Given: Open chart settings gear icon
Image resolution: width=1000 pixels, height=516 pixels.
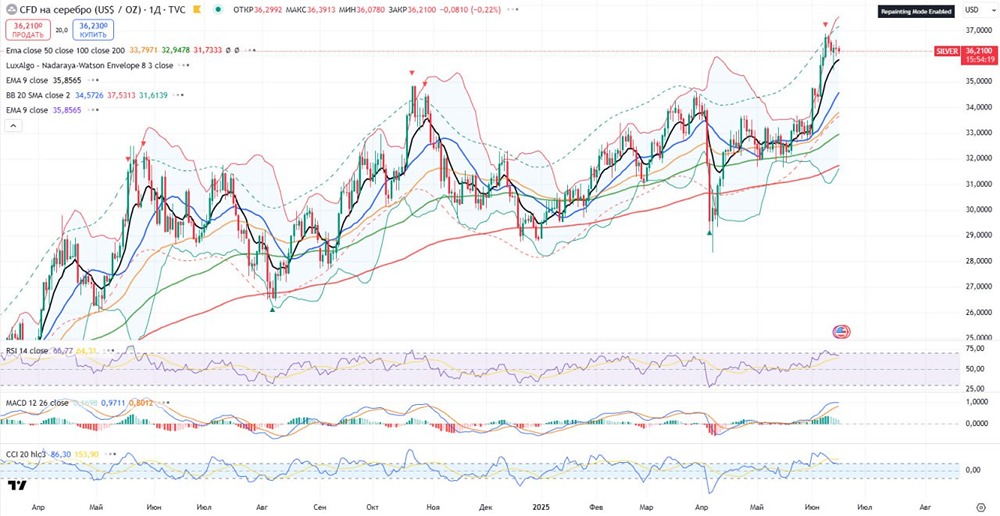Looking at the screenshot, I should [981, 506].
